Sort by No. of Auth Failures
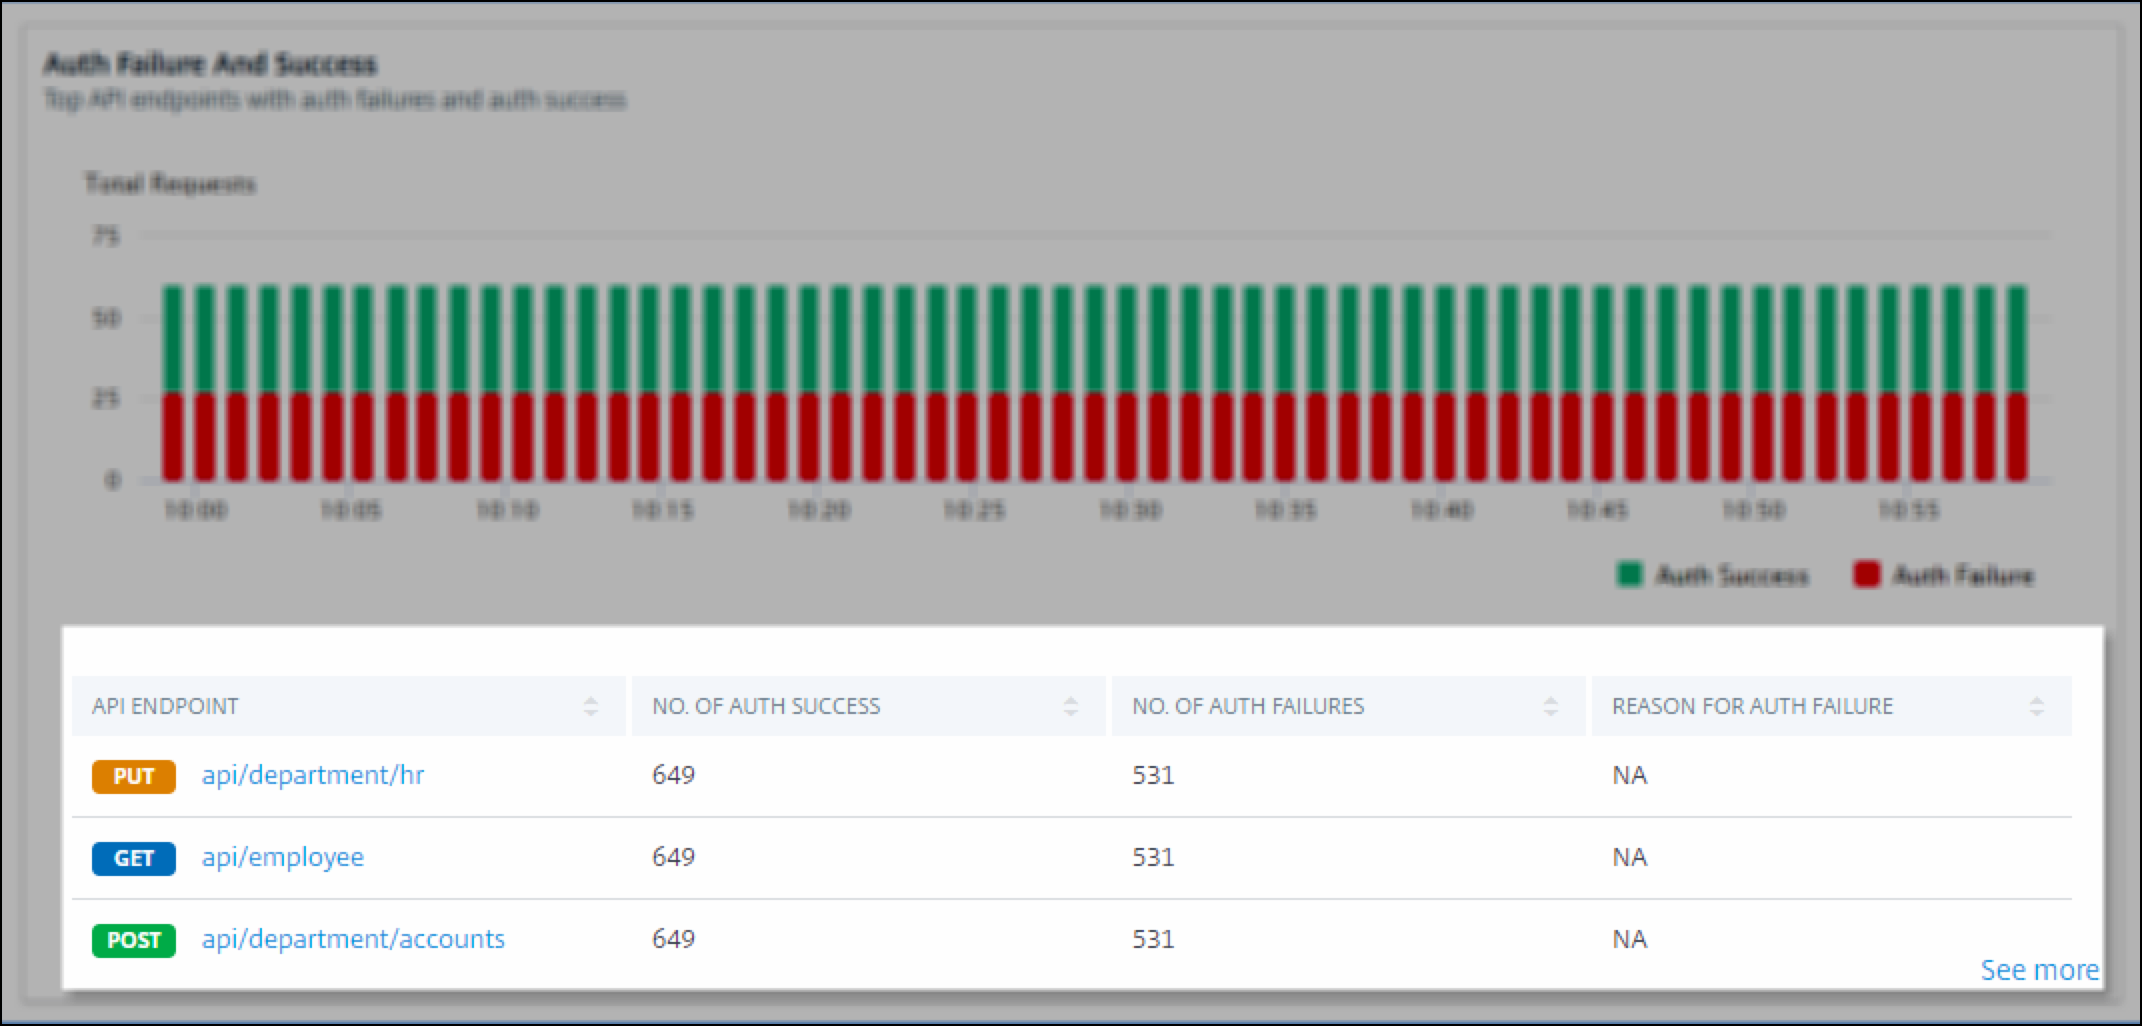The height and width of the screenshot is (1026, 2142). [1550, 707]
